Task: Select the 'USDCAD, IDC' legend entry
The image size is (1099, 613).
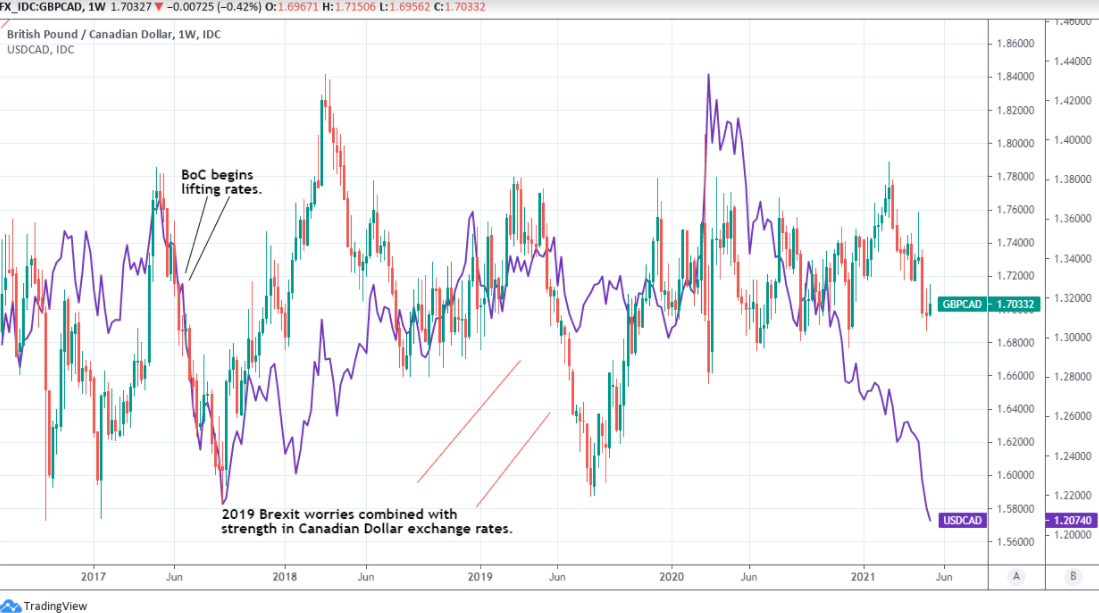Action: click(41, 50)
